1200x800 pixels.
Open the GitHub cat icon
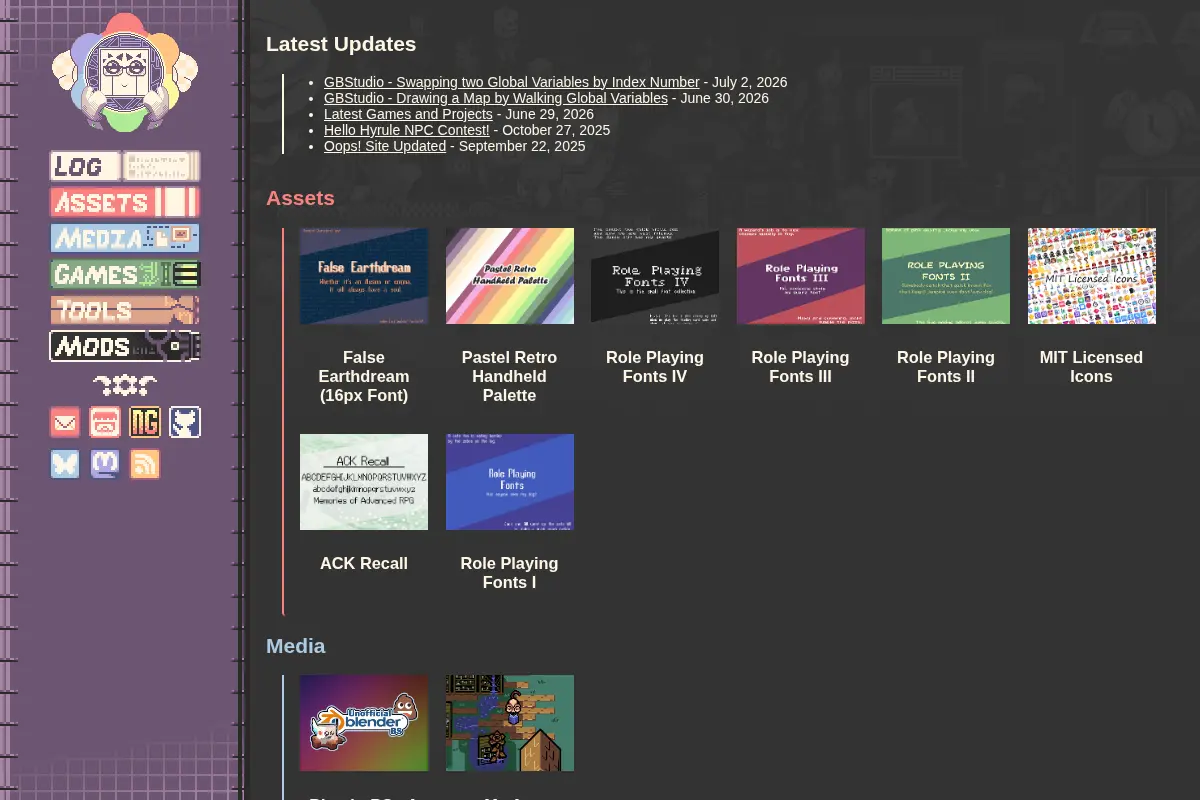click(185, 422)
